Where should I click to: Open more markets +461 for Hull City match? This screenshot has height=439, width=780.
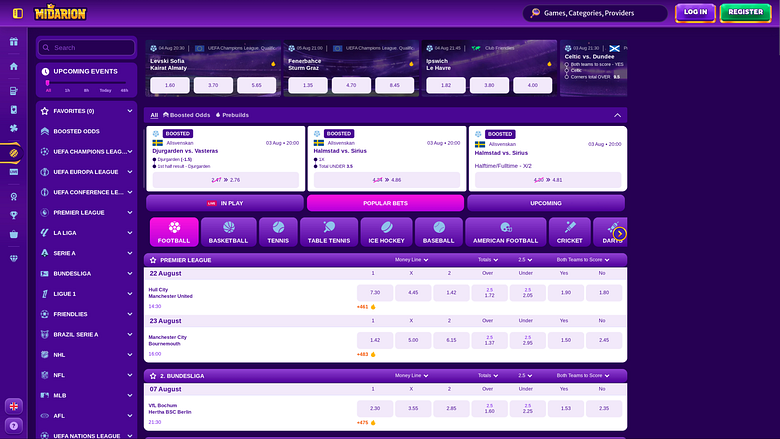click(x=366, y=307)
